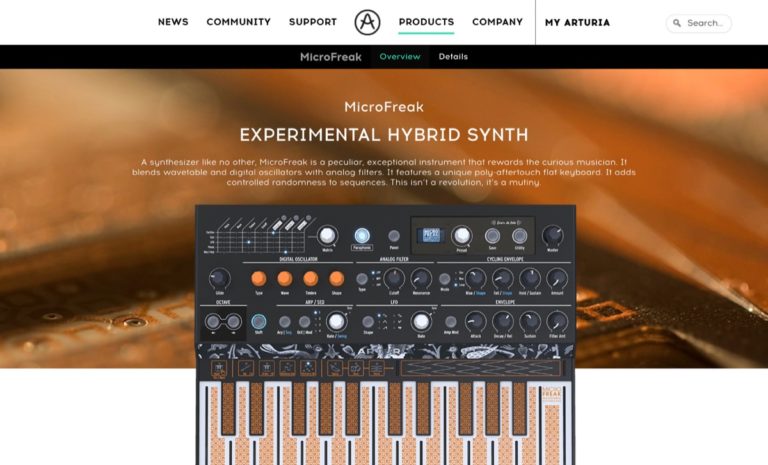Click the envelope Attack knob
Screen dimensions: 768x465
475,321
